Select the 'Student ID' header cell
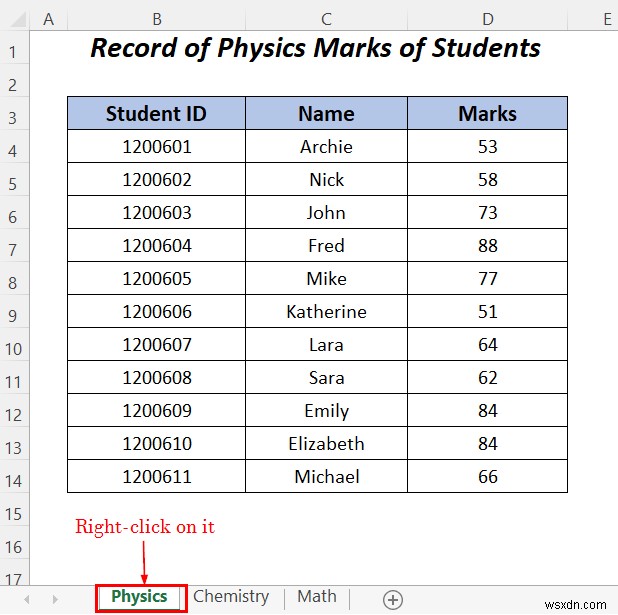Image resolution: width=618 pixels, height=615 pixels. [x=156, y=114]
